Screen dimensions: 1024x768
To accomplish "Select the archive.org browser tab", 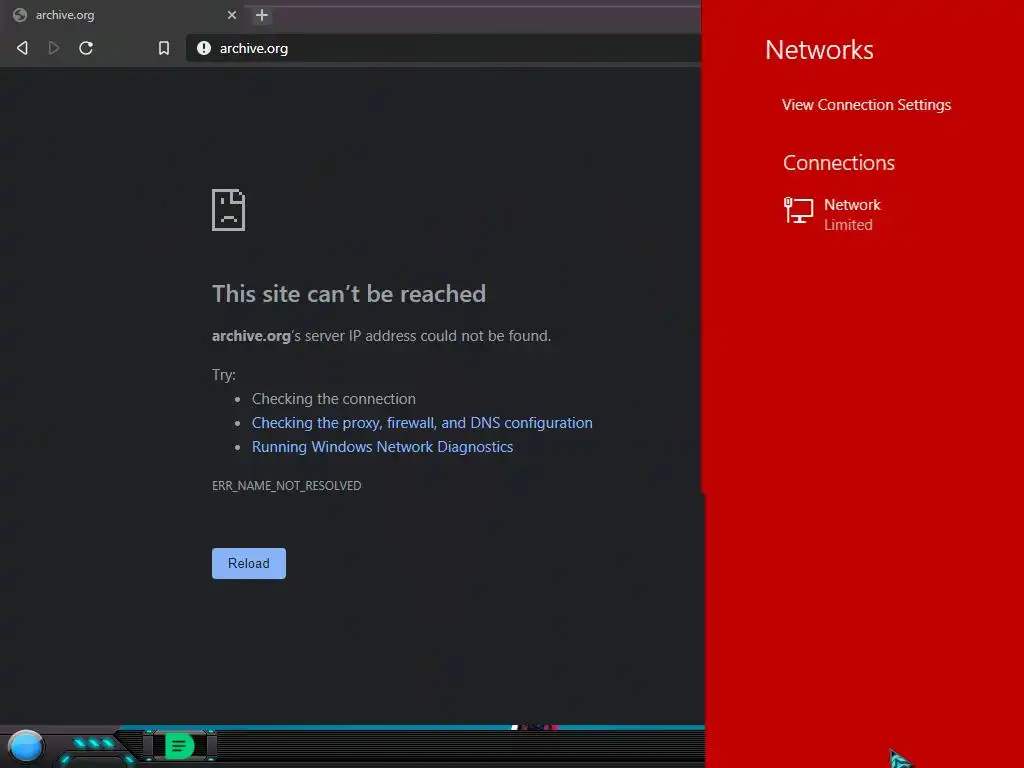I will coord(124,15).
